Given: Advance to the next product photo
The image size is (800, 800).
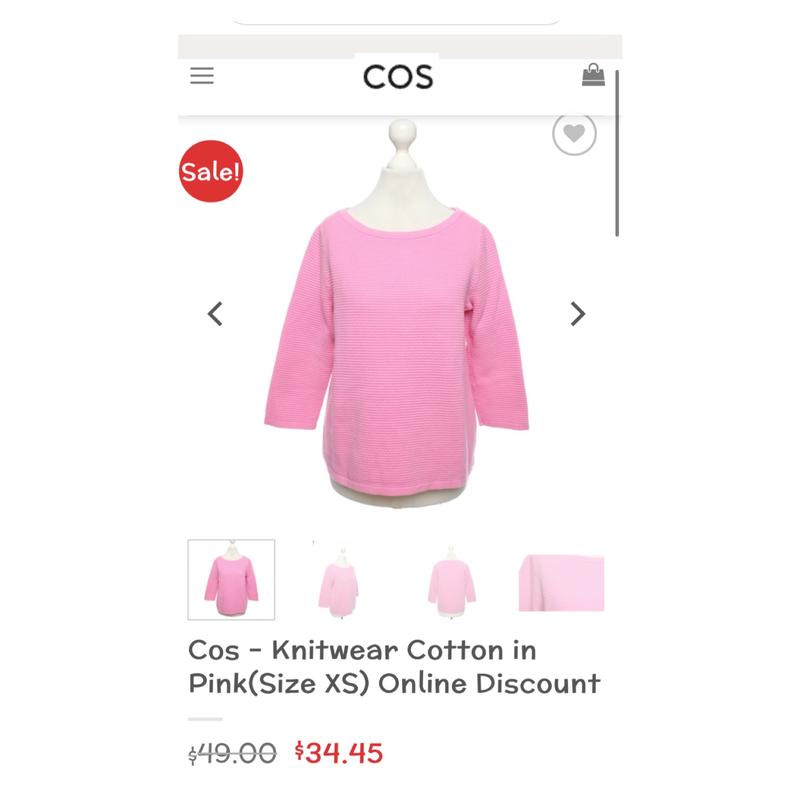Looking at the screenshot, I should (578, 314).
